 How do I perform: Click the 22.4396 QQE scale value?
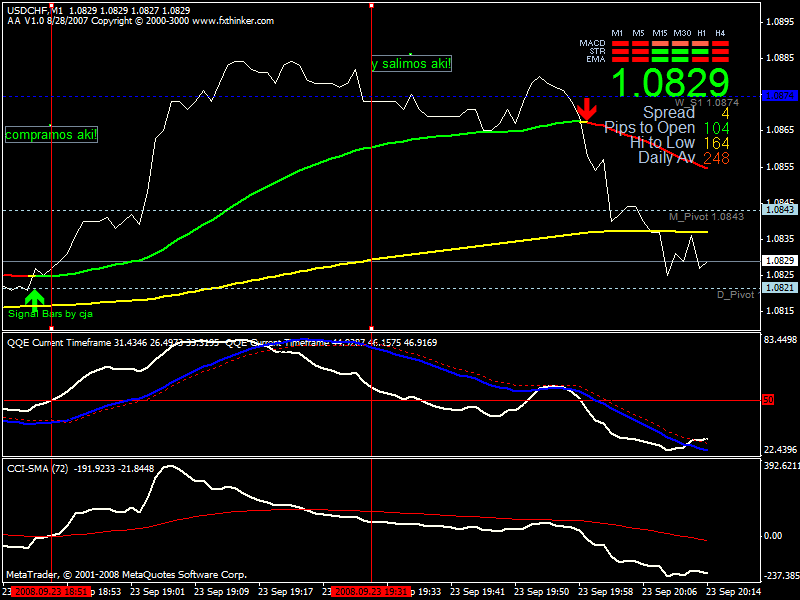(781, 449)
